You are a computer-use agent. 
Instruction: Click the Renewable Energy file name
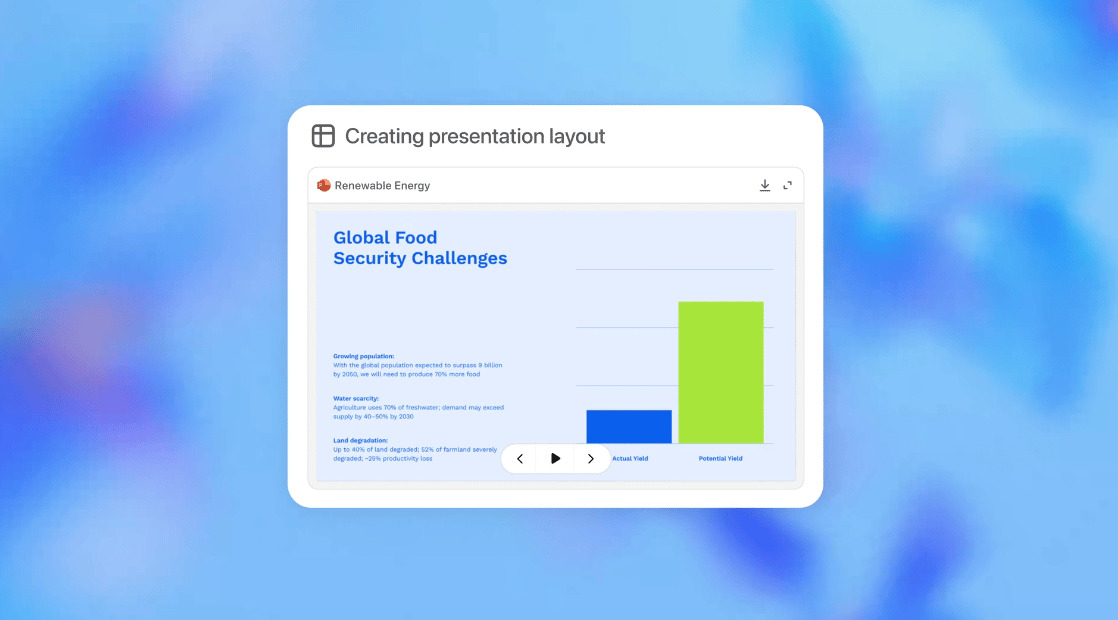[382, 185]
